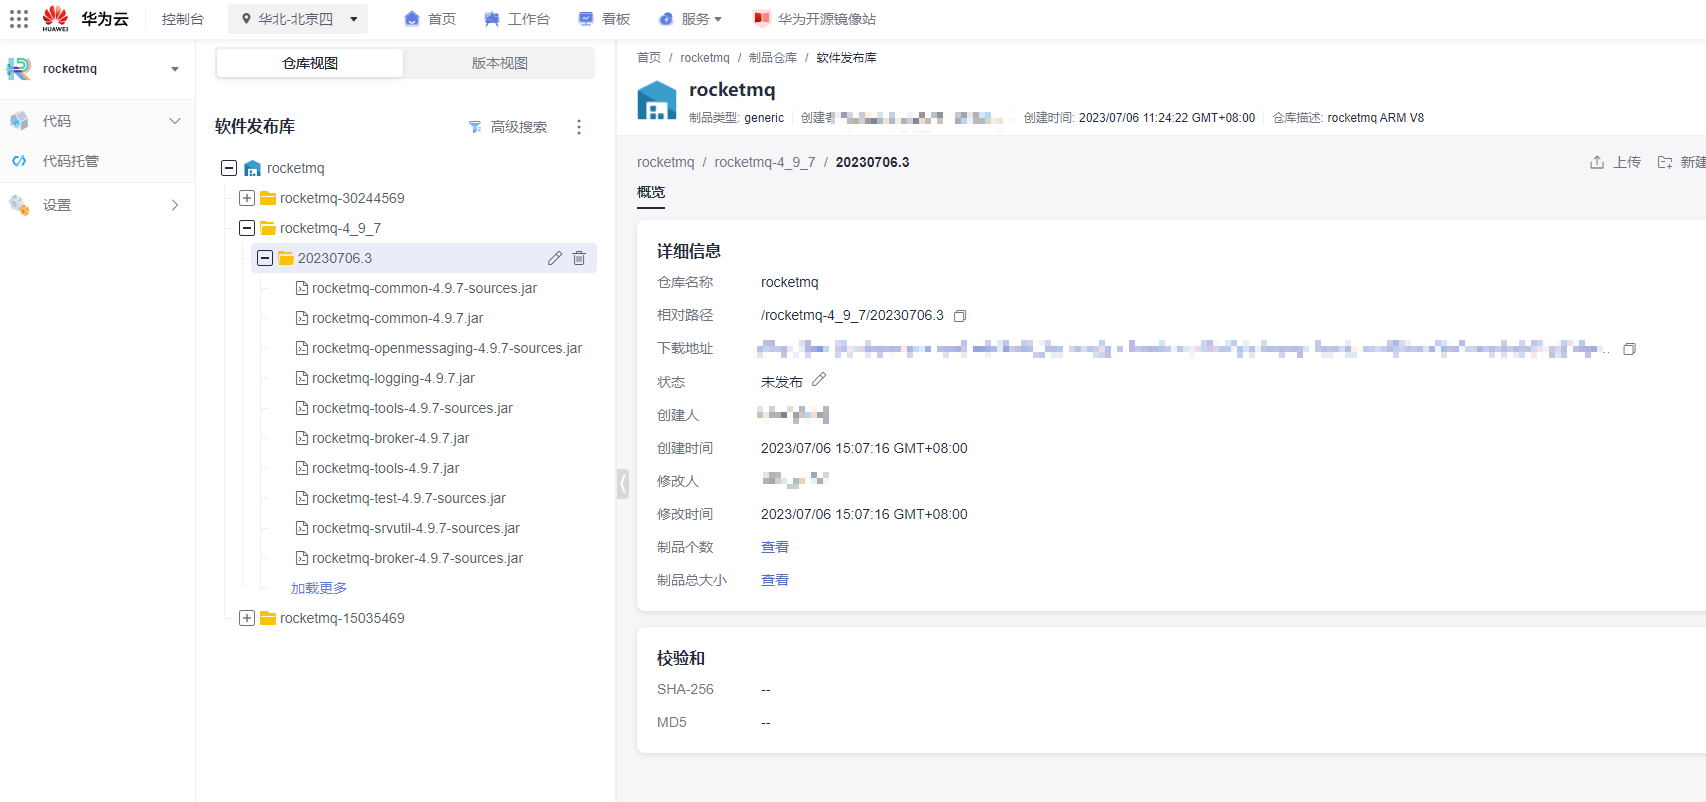Screen dimensions: 1706x802
Task: Click the 上传 upload icon
Action: pos(1597,162)
